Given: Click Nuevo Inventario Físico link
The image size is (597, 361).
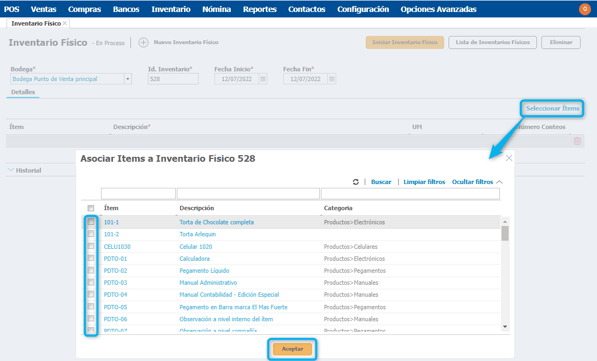Looking at the screenshot, I should (x=186, y=42).
